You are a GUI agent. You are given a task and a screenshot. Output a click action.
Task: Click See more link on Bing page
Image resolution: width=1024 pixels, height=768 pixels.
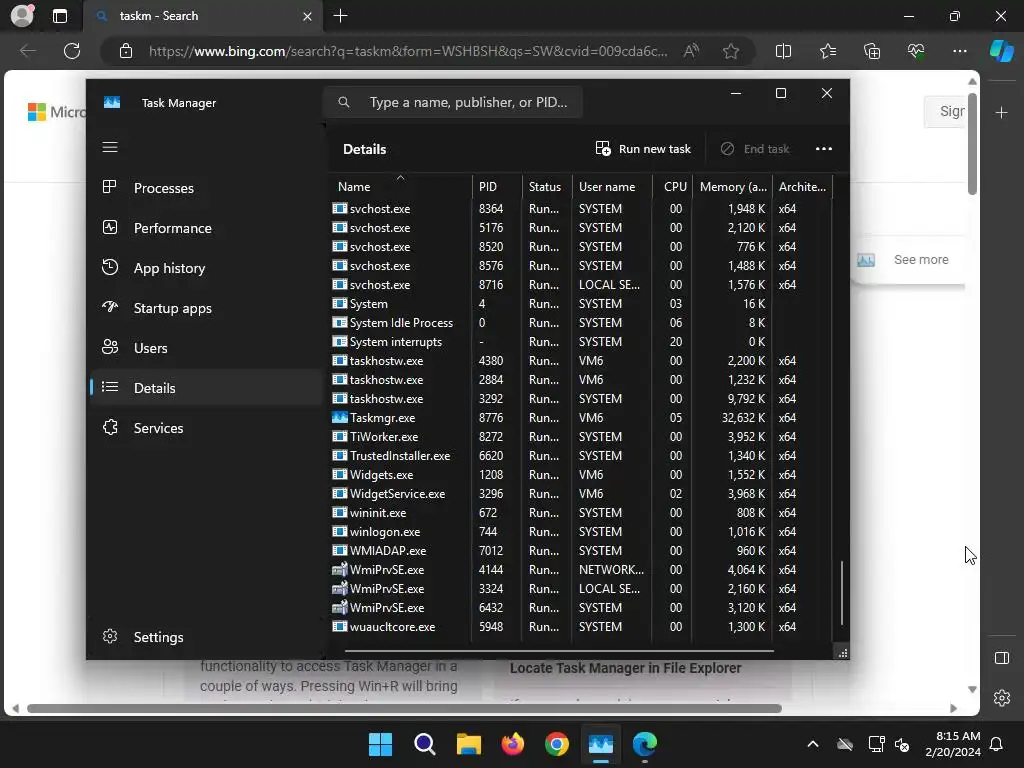tap(921, 260)
